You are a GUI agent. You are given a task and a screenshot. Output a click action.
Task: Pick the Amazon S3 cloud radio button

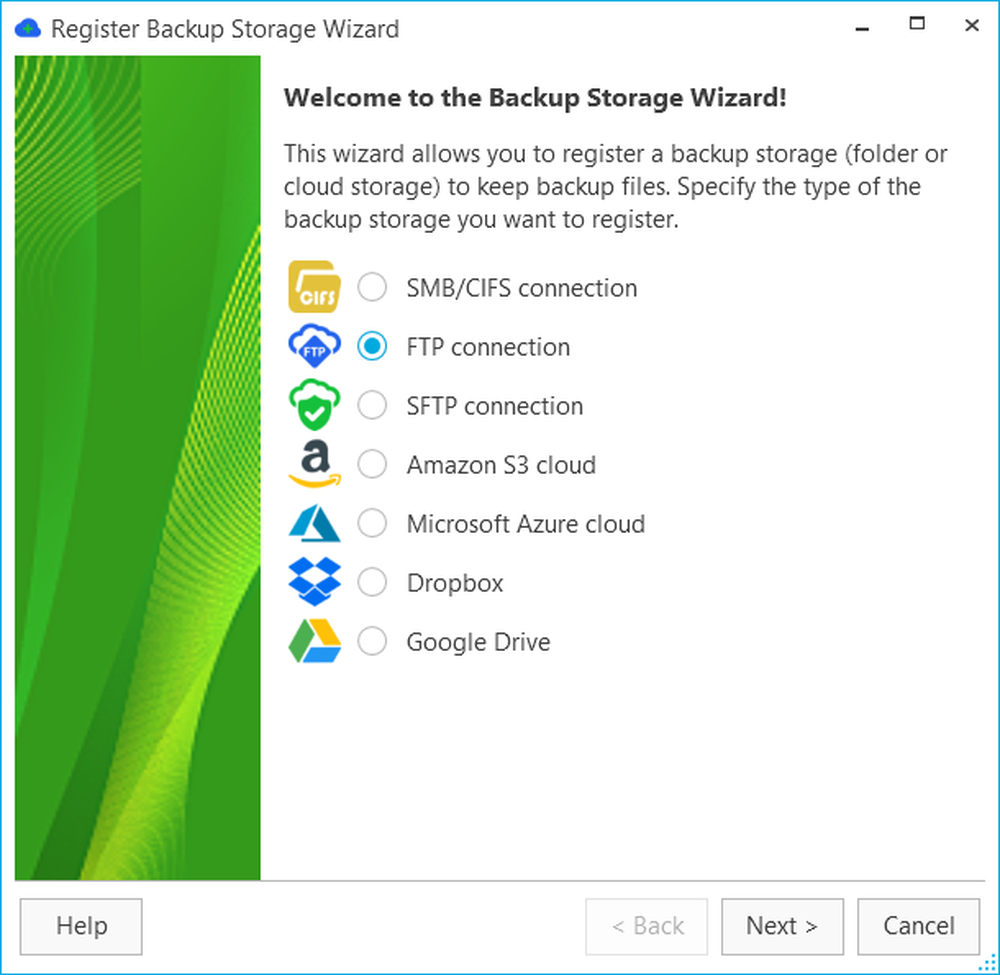(x=372, y=464)
